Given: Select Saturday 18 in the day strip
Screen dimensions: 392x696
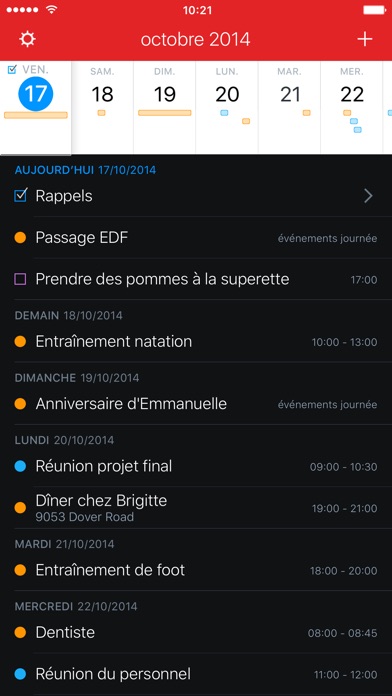Looking at the screenshot, I should coord(103,107).
